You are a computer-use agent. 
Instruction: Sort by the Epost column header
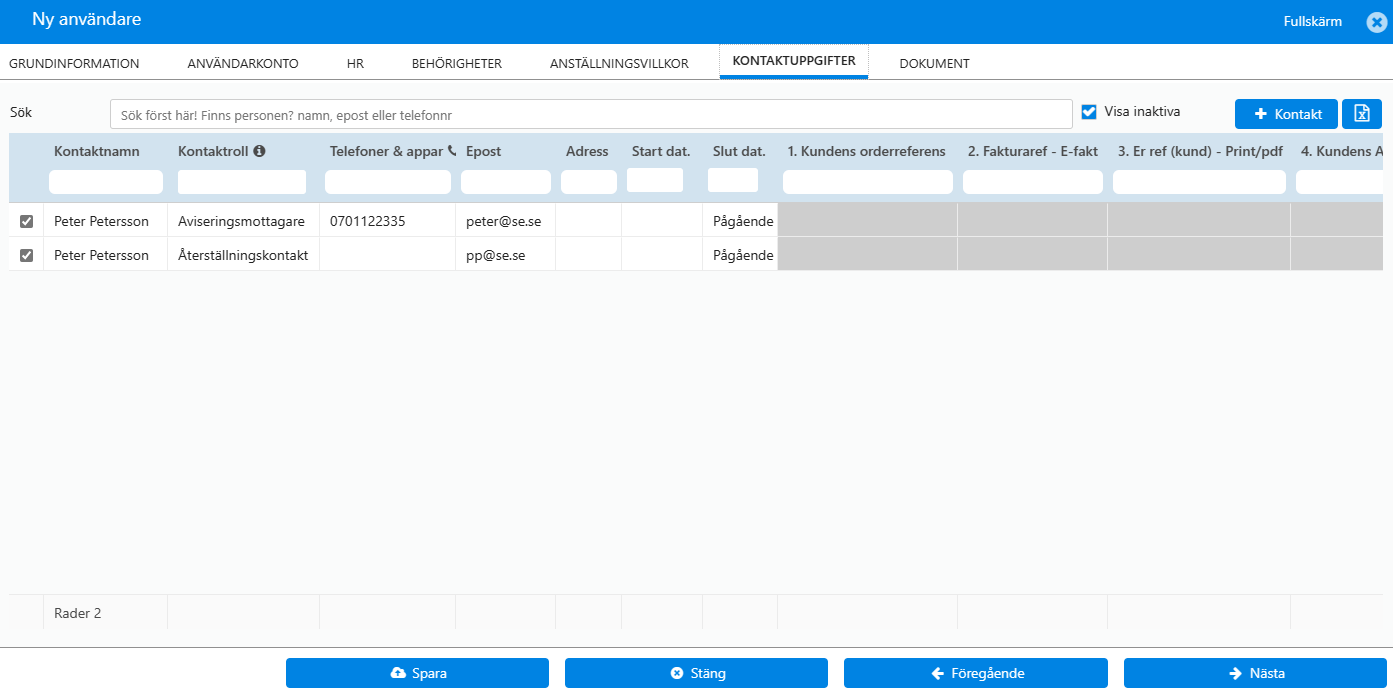click(484, 152)
